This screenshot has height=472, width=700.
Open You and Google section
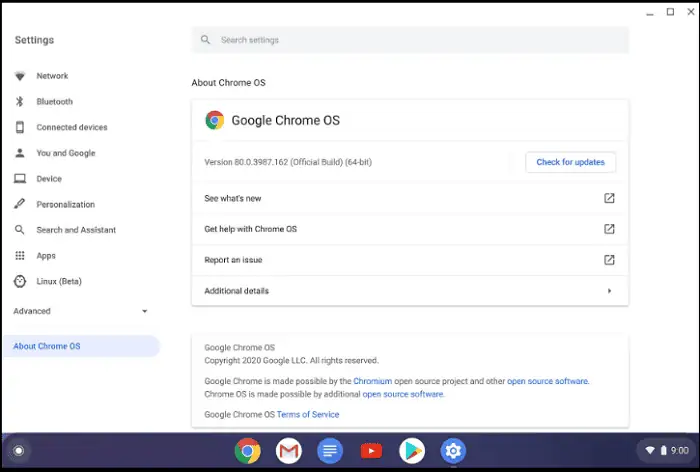click(x=66, y=153)
